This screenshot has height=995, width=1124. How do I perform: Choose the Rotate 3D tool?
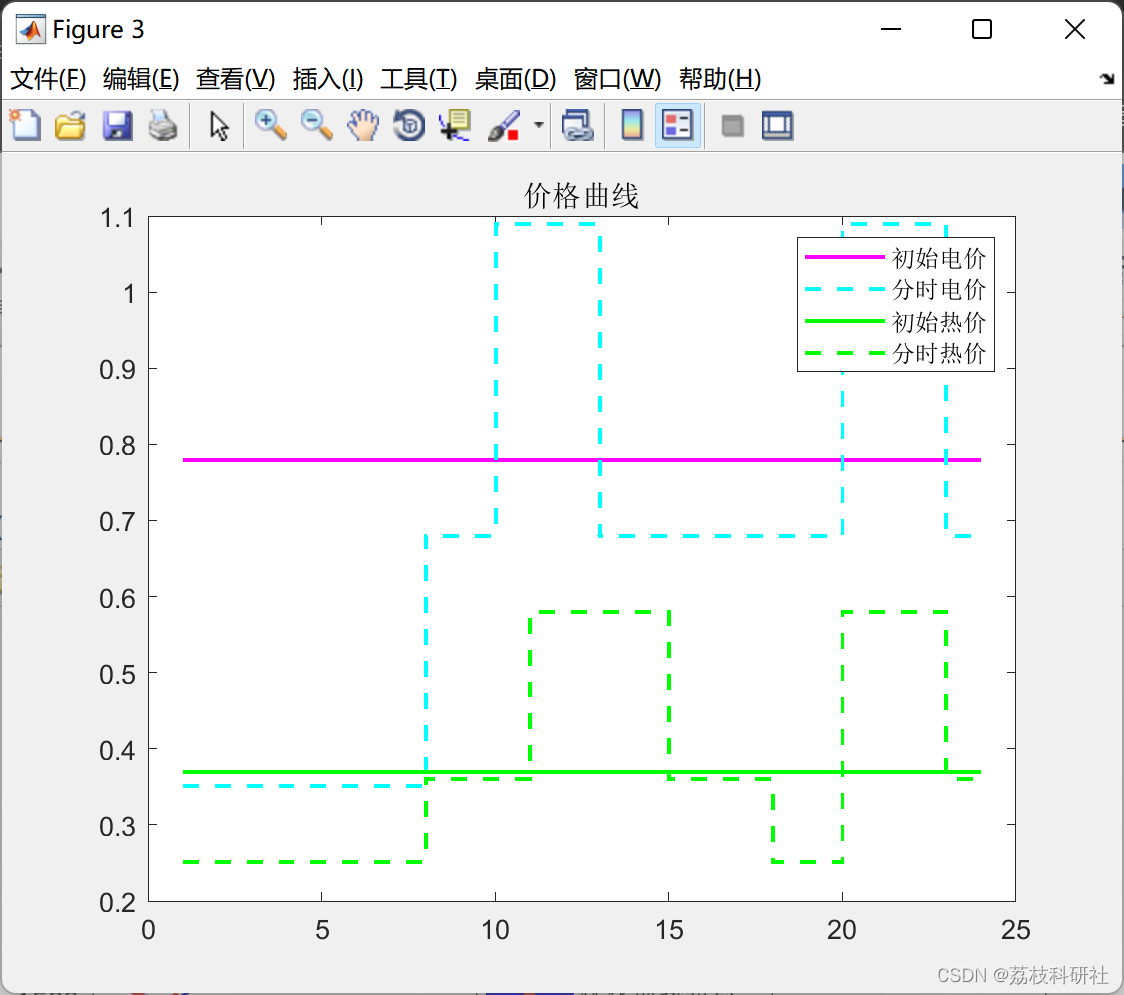click(409, 125)
